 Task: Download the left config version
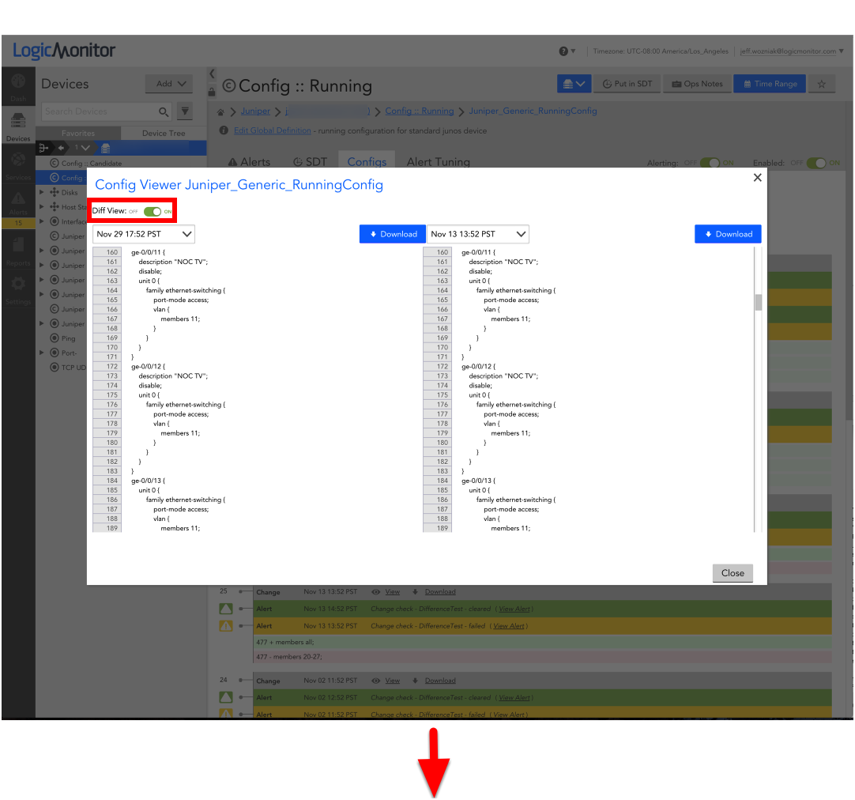tap(393, 234)
